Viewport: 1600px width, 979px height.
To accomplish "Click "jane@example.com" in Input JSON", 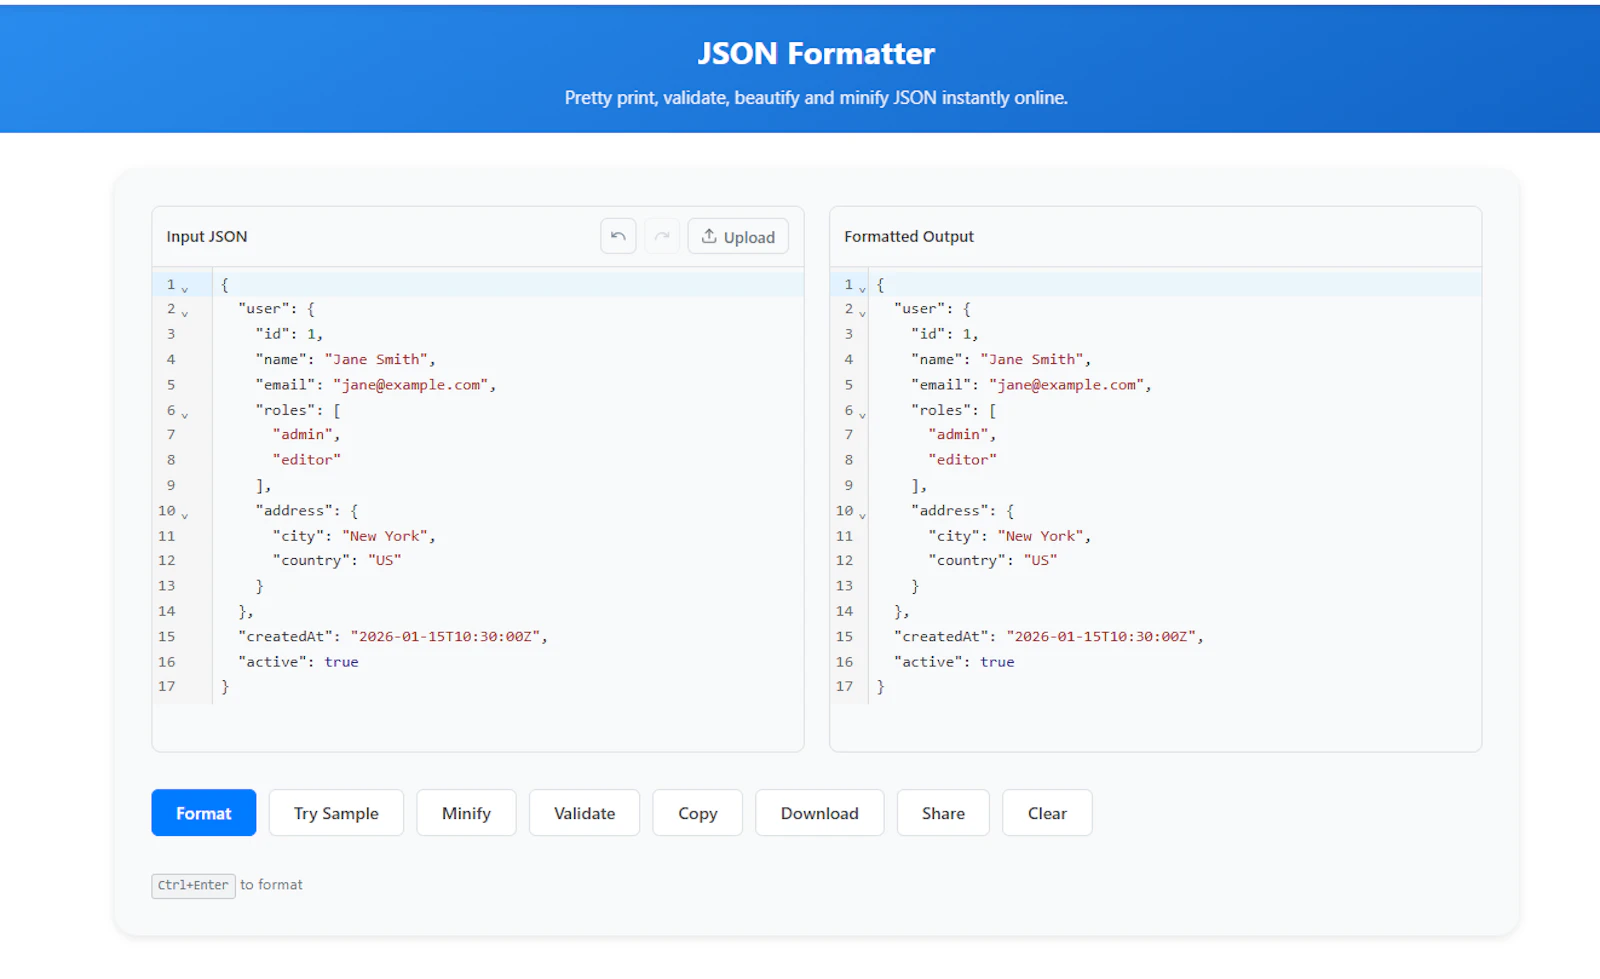I will pyautogui.click(x=411, y=384).
